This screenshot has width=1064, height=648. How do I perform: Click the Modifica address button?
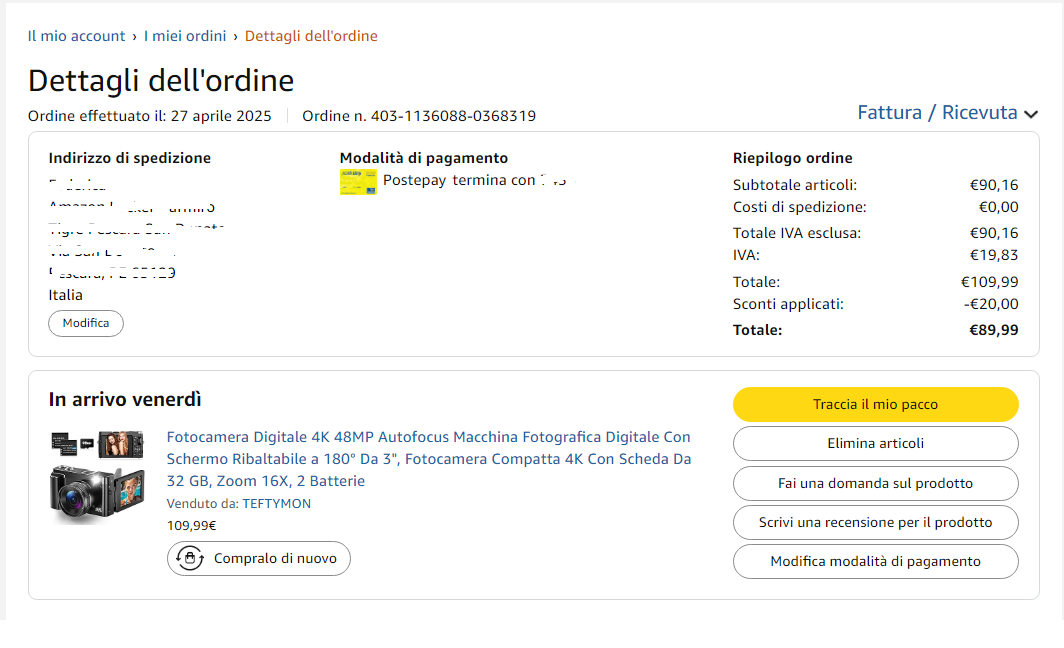86,323
